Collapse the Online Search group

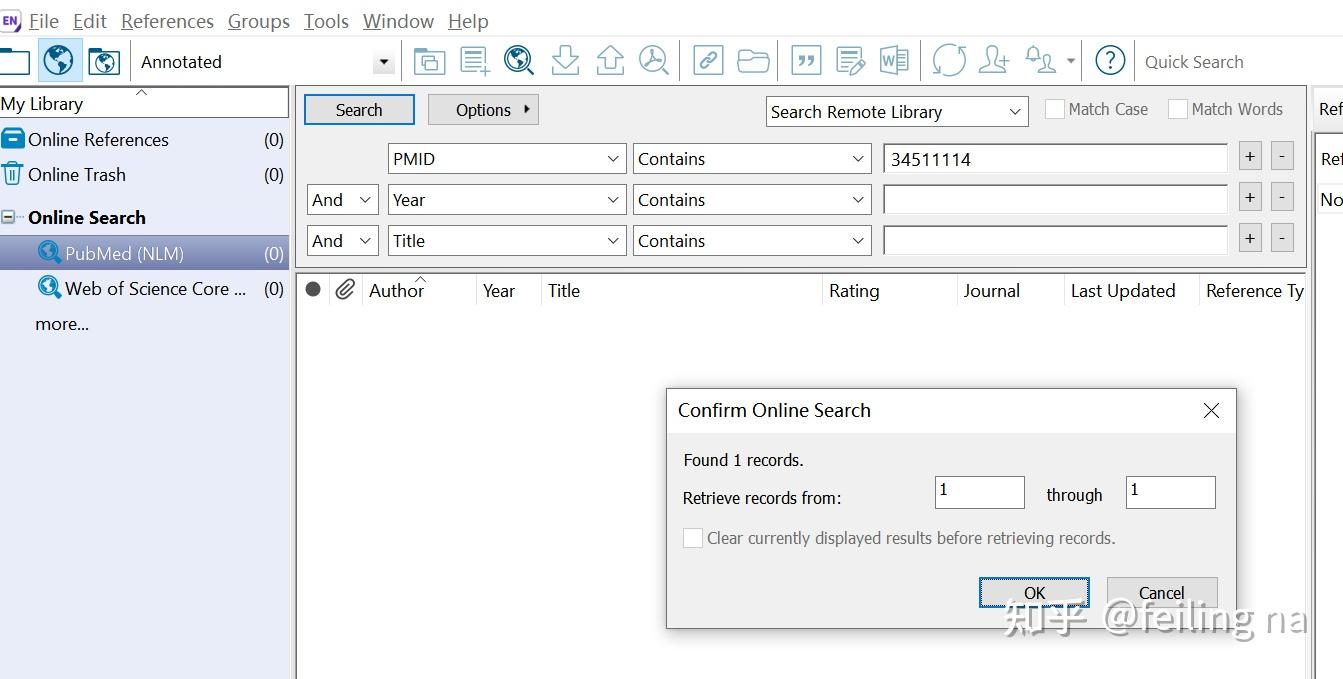(9, 217)
